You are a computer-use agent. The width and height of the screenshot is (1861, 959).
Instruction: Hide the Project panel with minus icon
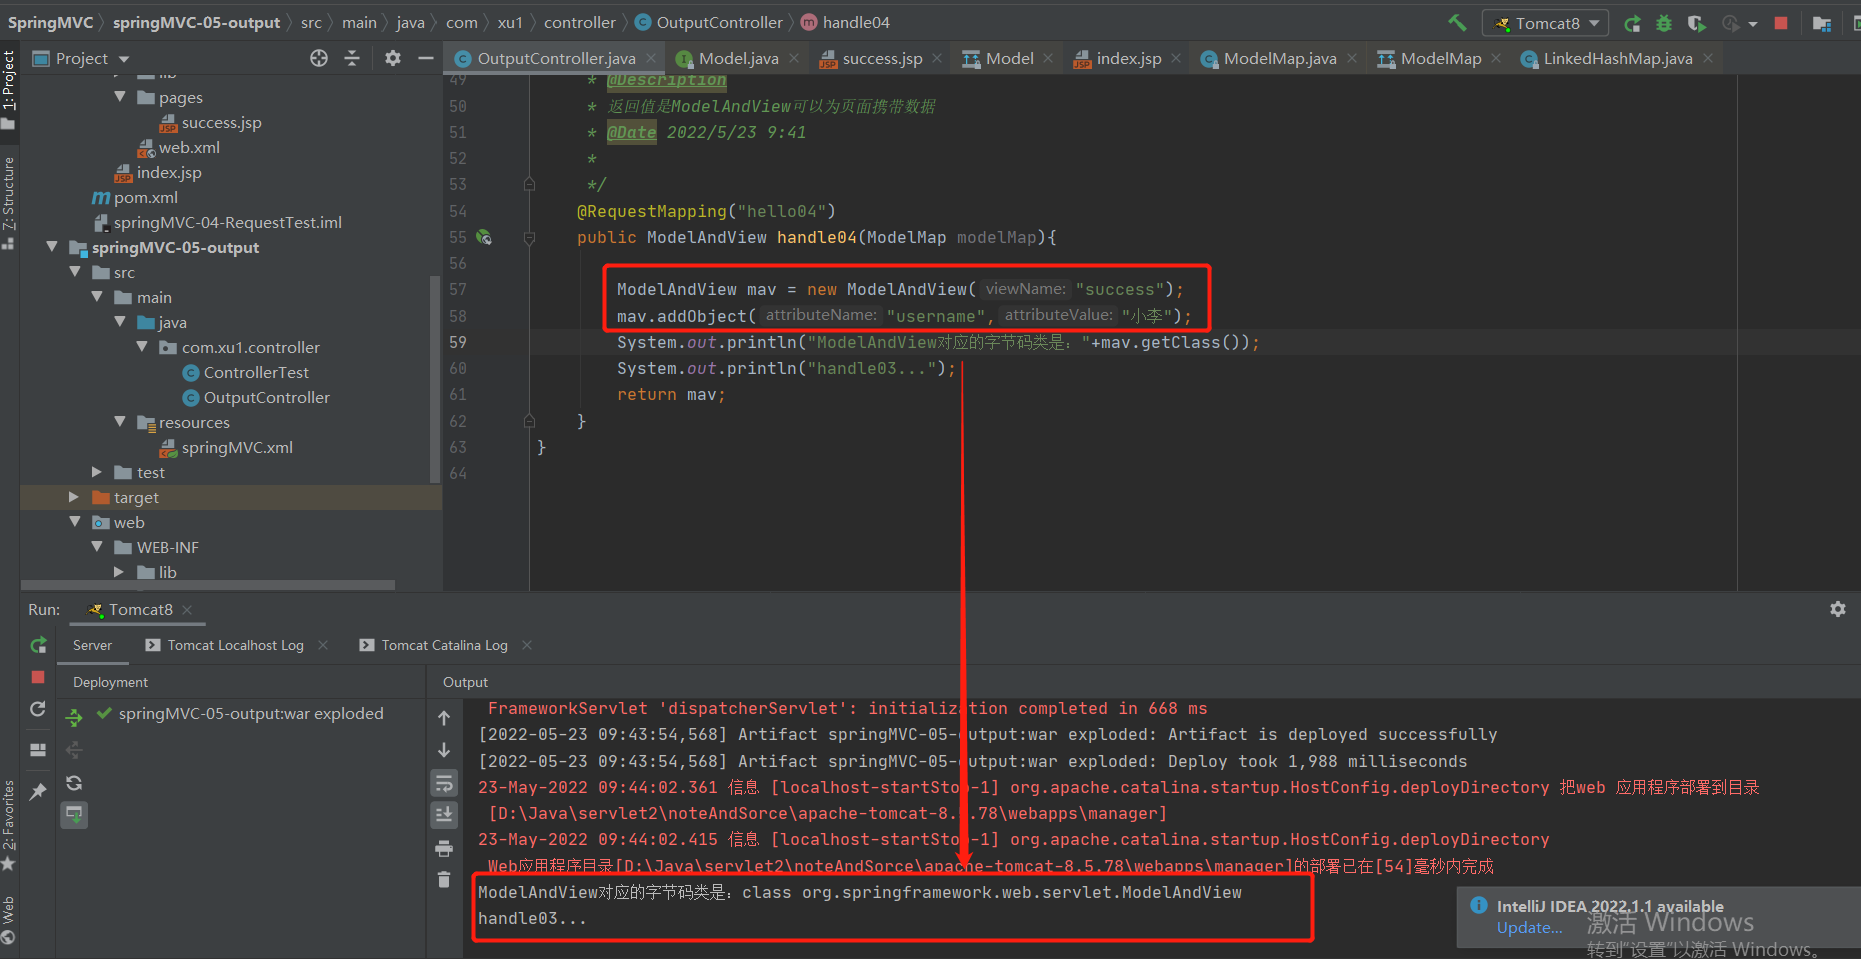[426, 58]
